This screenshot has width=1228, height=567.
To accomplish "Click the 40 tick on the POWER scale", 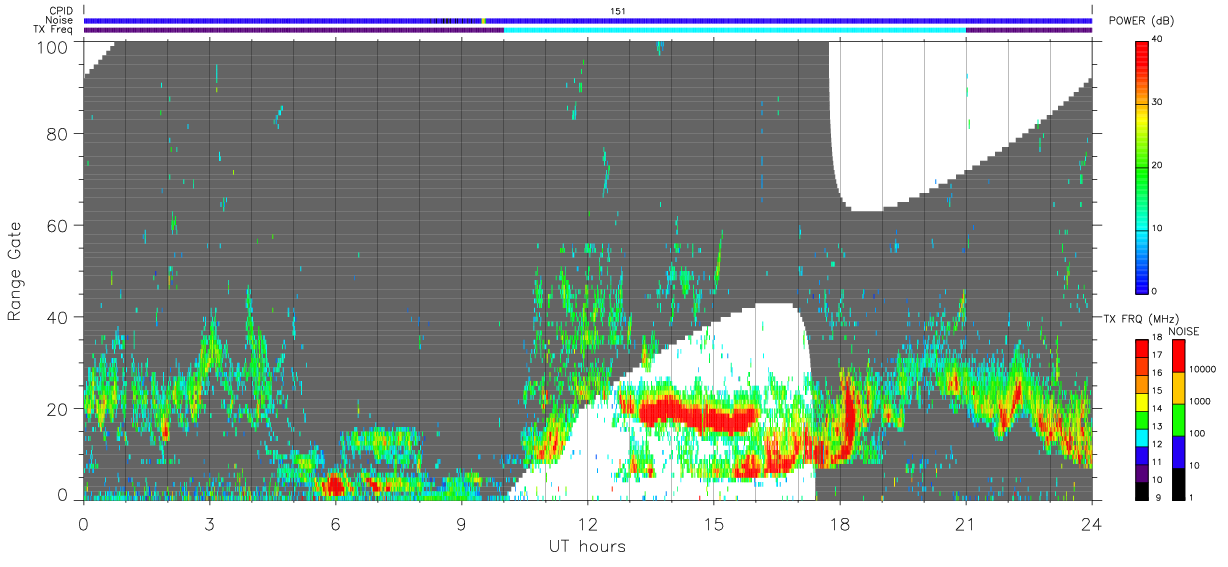I will (x=1159, y=40).
